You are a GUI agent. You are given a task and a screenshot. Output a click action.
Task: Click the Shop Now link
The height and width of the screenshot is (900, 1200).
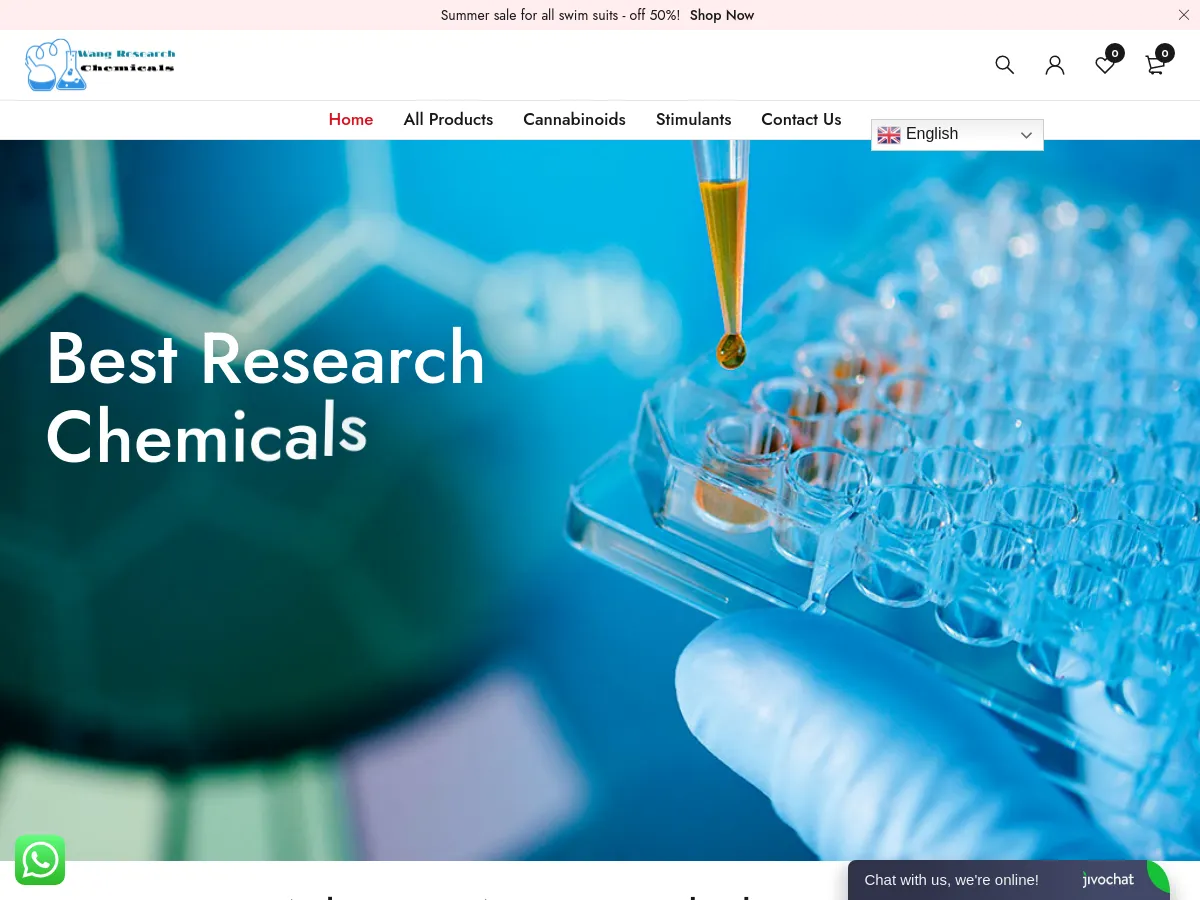point(722,14)
